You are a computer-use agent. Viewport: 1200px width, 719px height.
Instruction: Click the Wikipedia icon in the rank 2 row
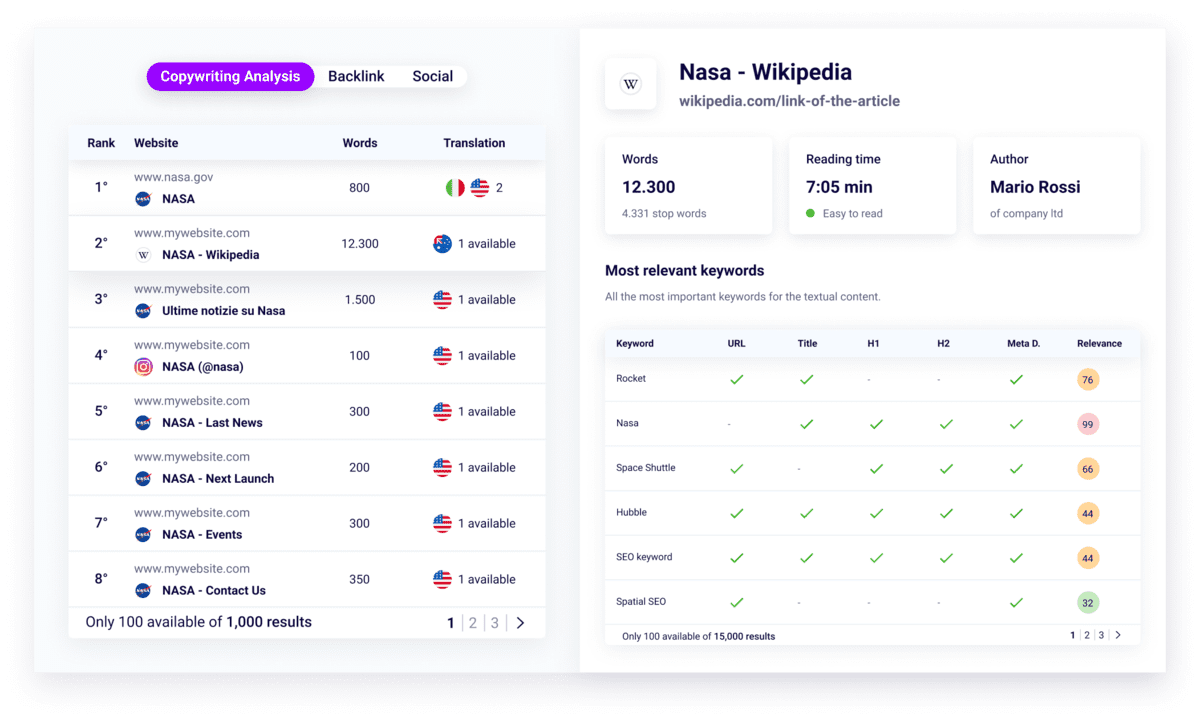pos(143,255)
